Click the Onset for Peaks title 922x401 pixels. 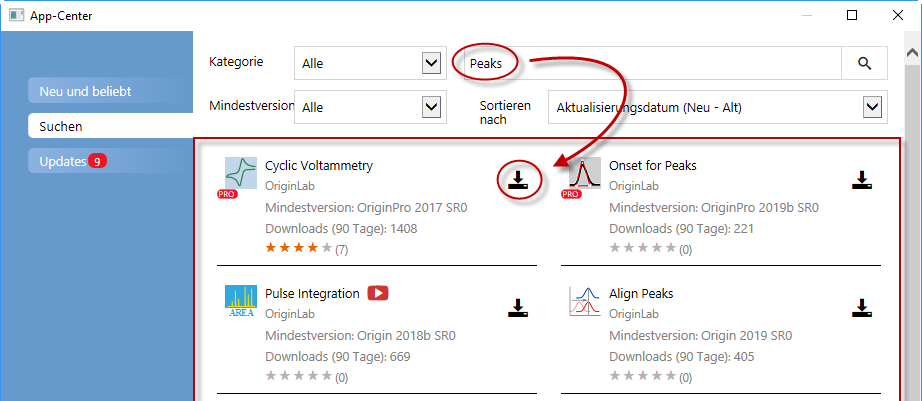653,166
